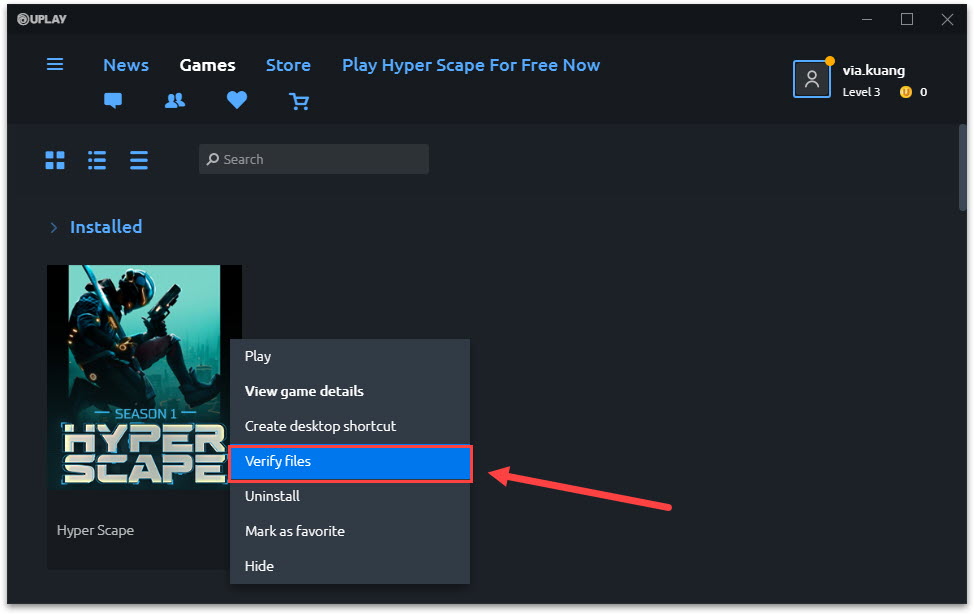
Task: Click inside the Search games field
Action: (x=313, y=159)
